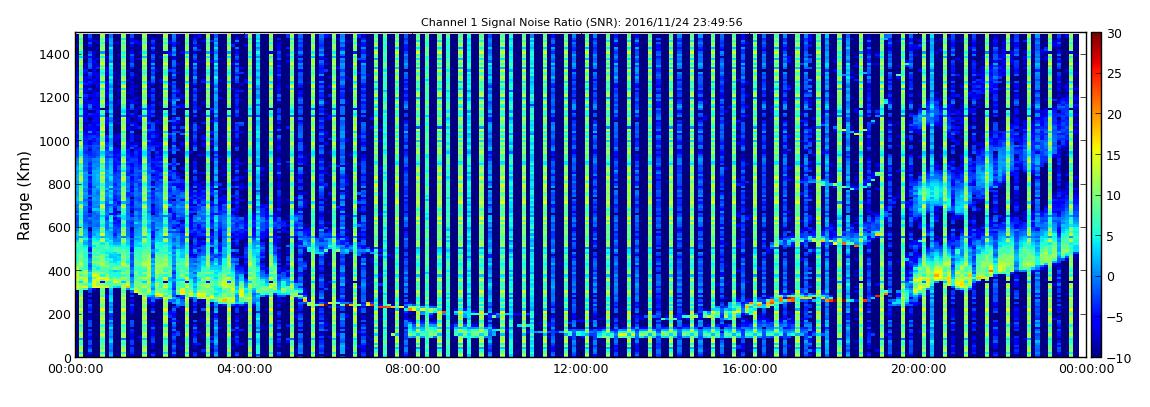Click the x-axis tick label '20:00:00'
1150x407 pixels.
coord(916,370)
